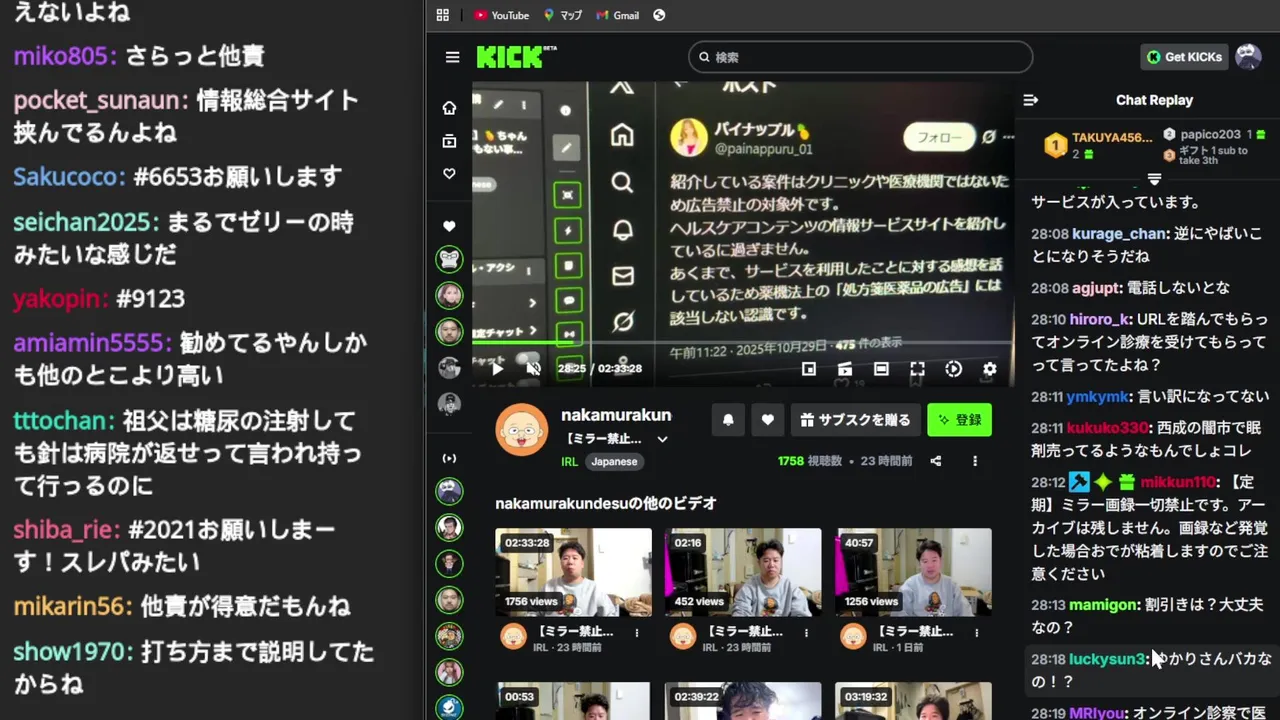Open nakamurakun channel avatar

[x=522, y=430]
